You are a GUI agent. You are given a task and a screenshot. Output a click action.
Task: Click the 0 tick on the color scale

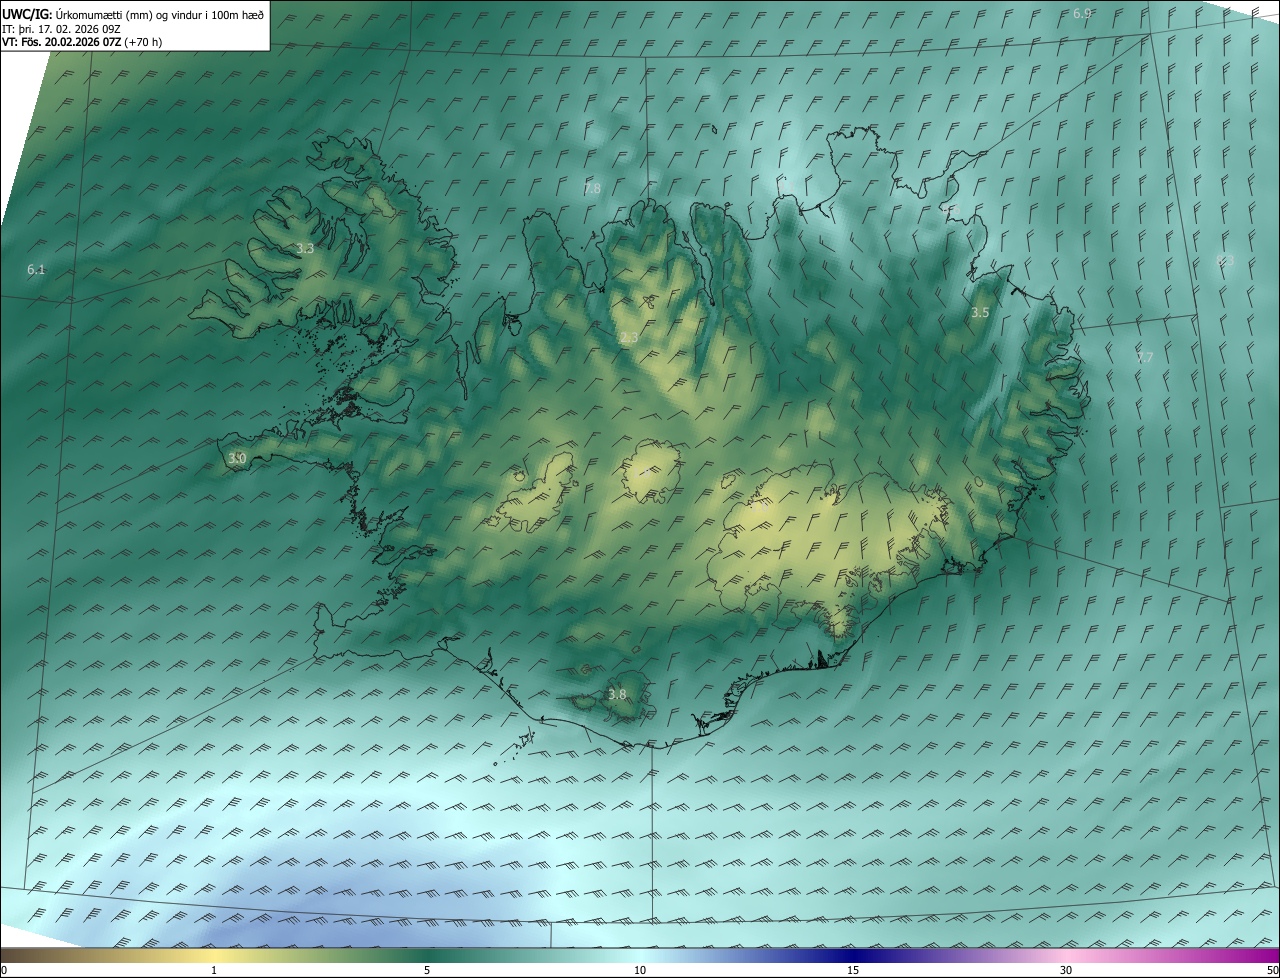point(4,970)
